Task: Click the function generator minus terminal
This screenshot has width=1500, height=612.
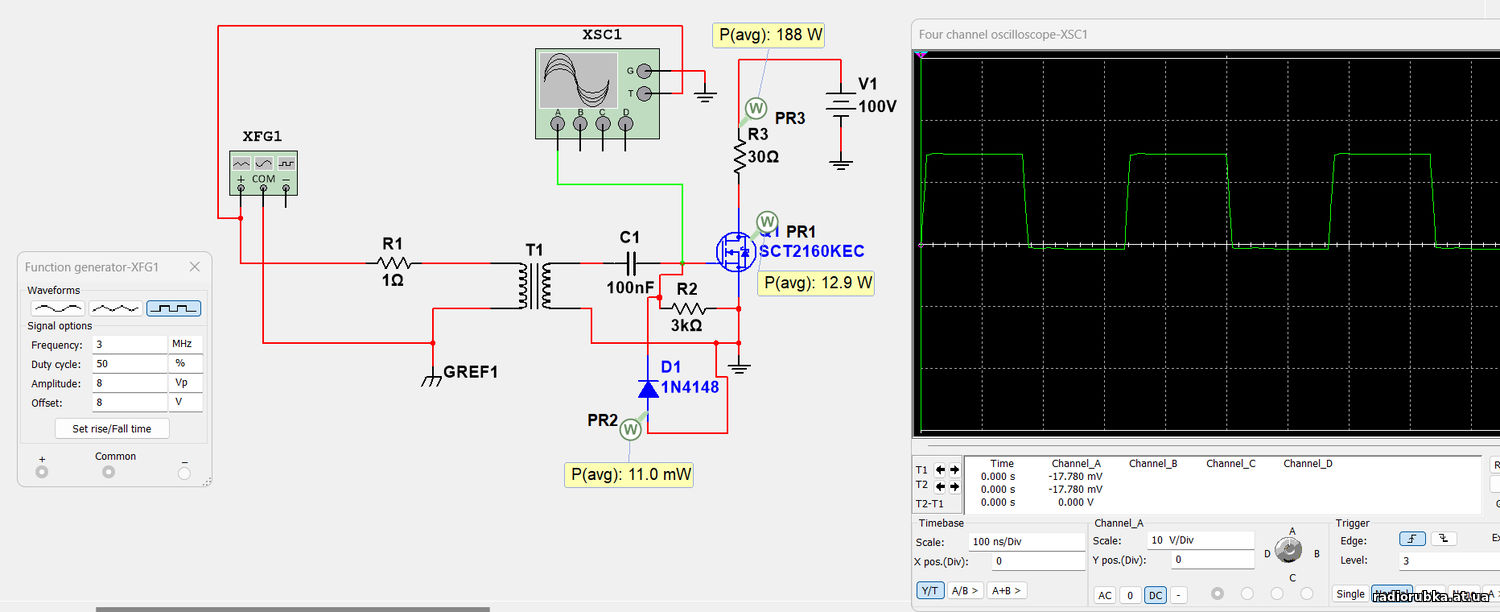Action: coord(184,473)
